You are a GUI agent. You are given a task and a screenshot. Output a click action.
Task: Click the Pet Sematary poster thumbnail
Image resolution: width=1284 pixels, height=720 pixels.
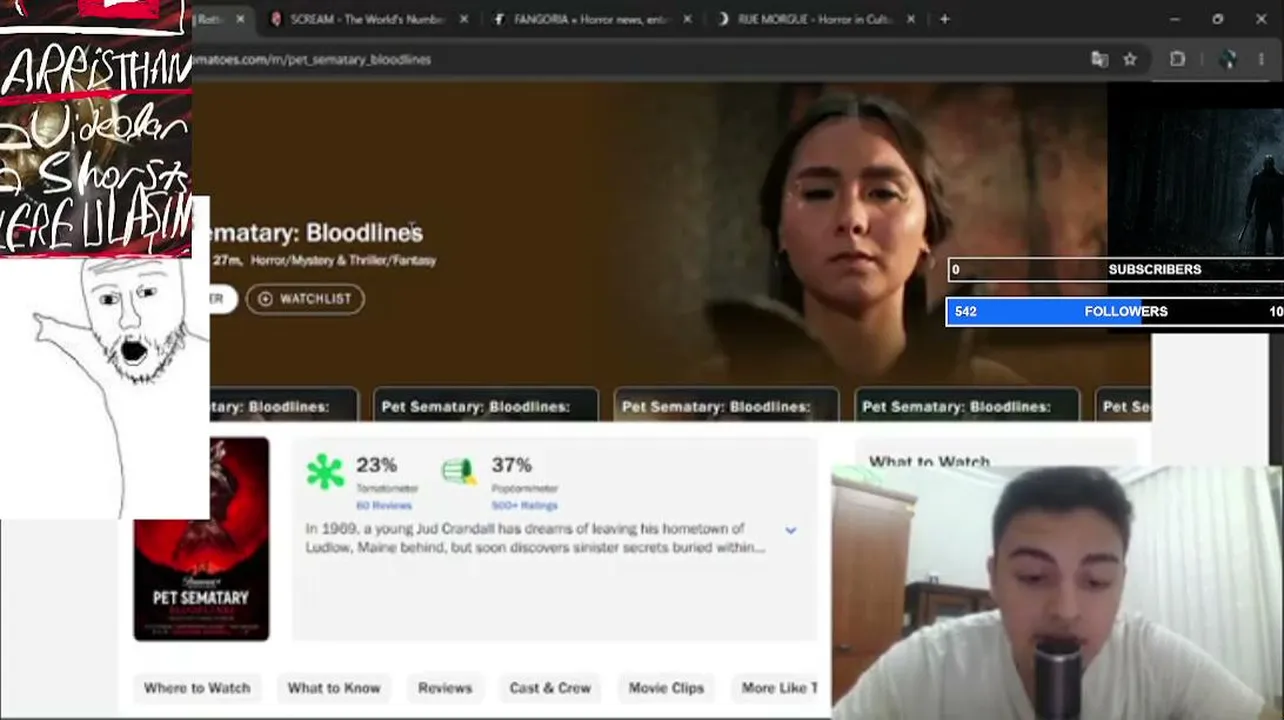(201, 539)
